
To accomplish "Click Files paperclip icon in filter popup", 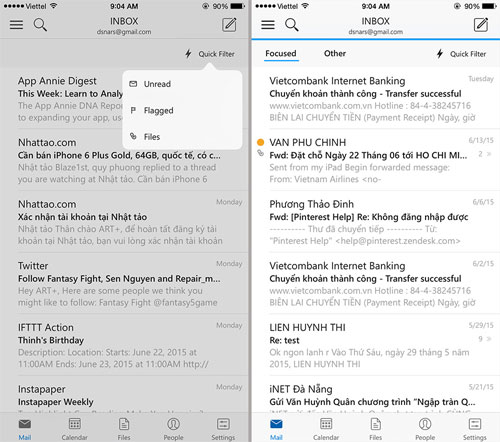I will click(x=133, y=136).
